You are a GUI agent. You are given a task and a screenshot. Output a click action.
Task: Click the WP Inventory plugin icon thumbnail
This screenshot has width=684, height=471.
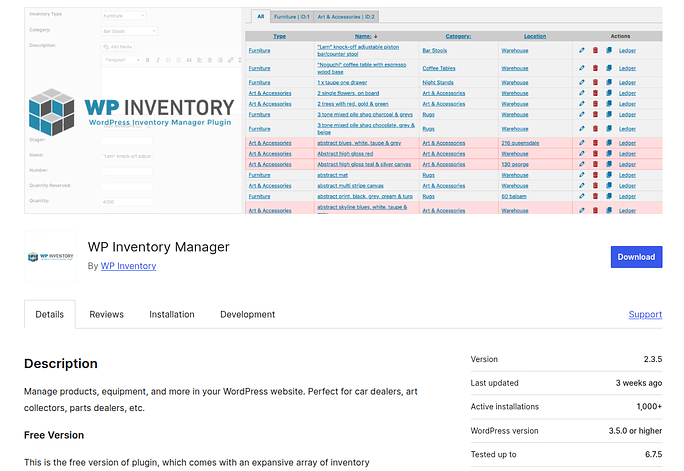(x=51, y=257)
